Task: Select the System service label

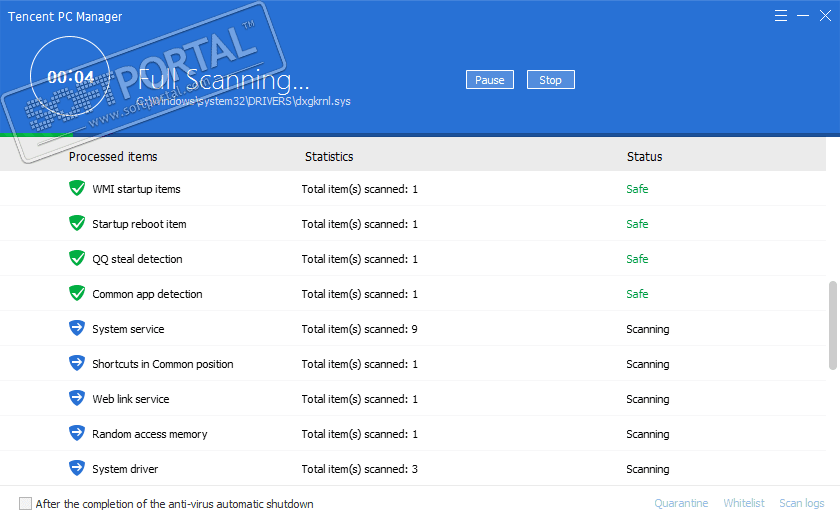Action: point(128,329)
